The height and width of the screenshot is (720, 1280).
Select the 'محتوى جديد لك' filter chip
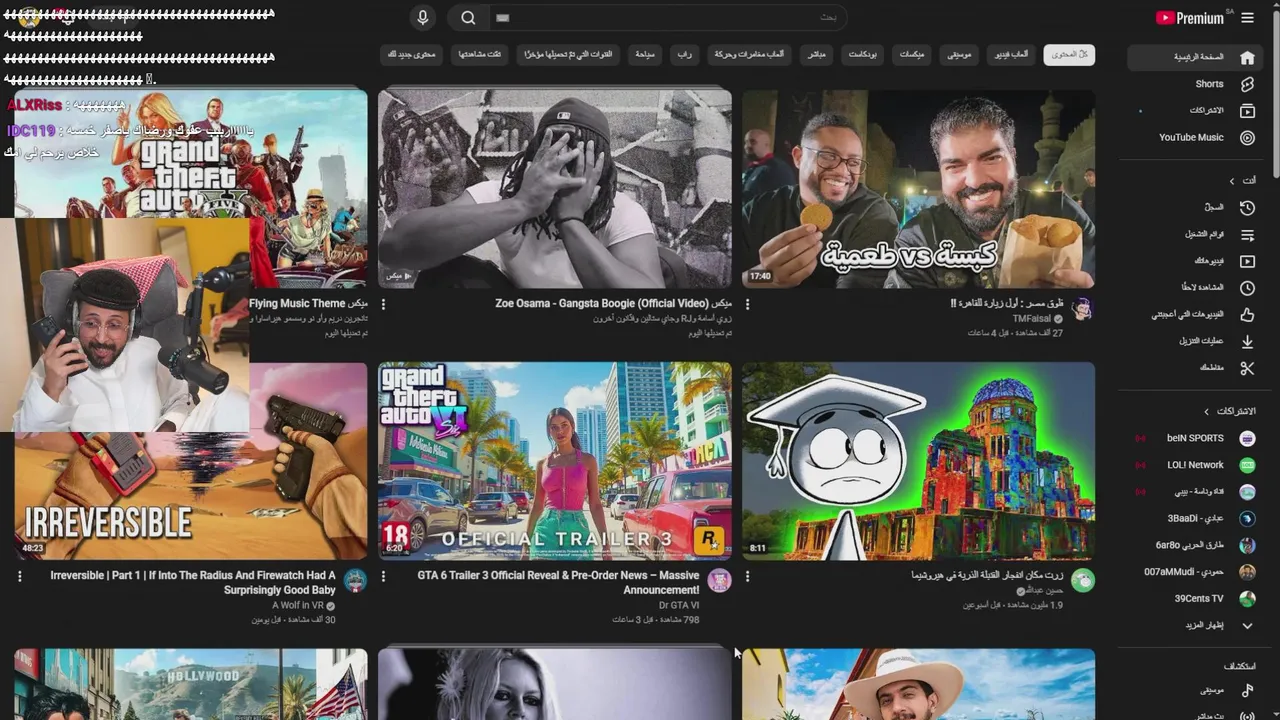point(411,54)
